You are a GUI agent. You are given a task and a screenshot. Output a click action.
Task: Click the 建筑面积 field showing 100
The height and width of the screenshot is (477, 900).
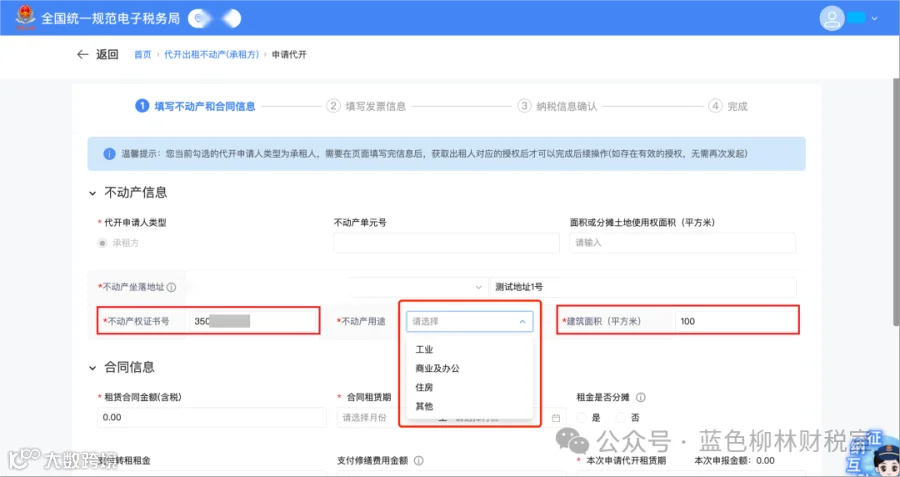(x=736, y=321)
